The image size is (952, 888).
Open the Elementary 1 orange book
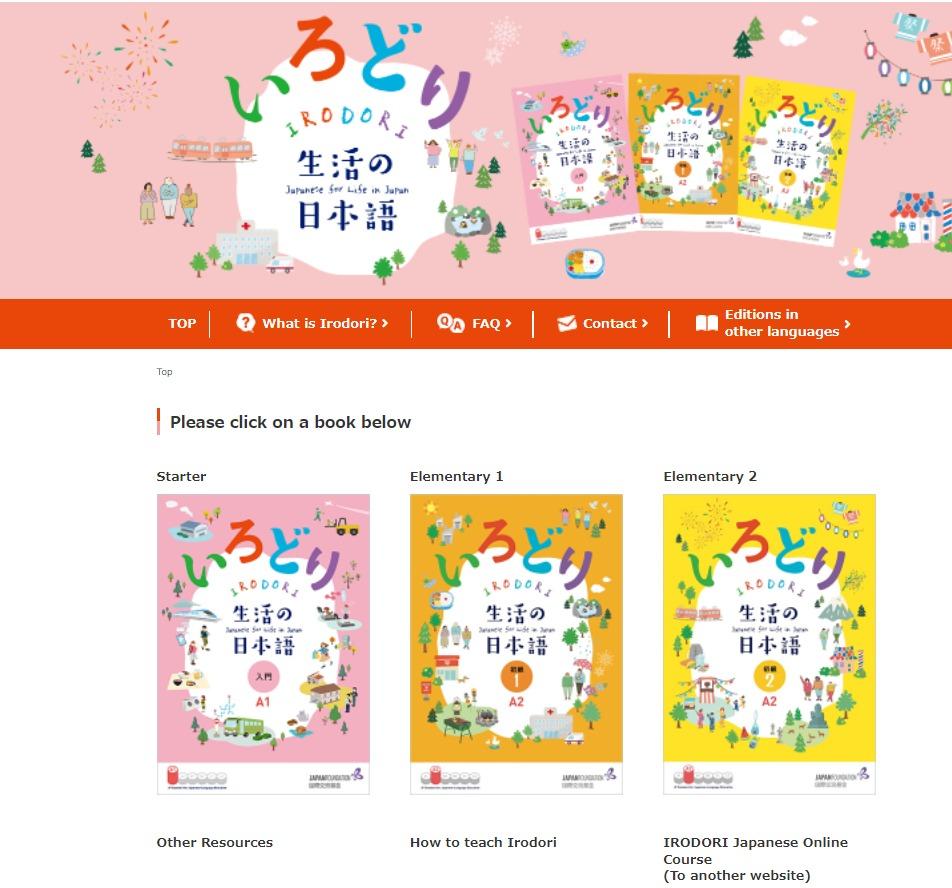(516, 644)
